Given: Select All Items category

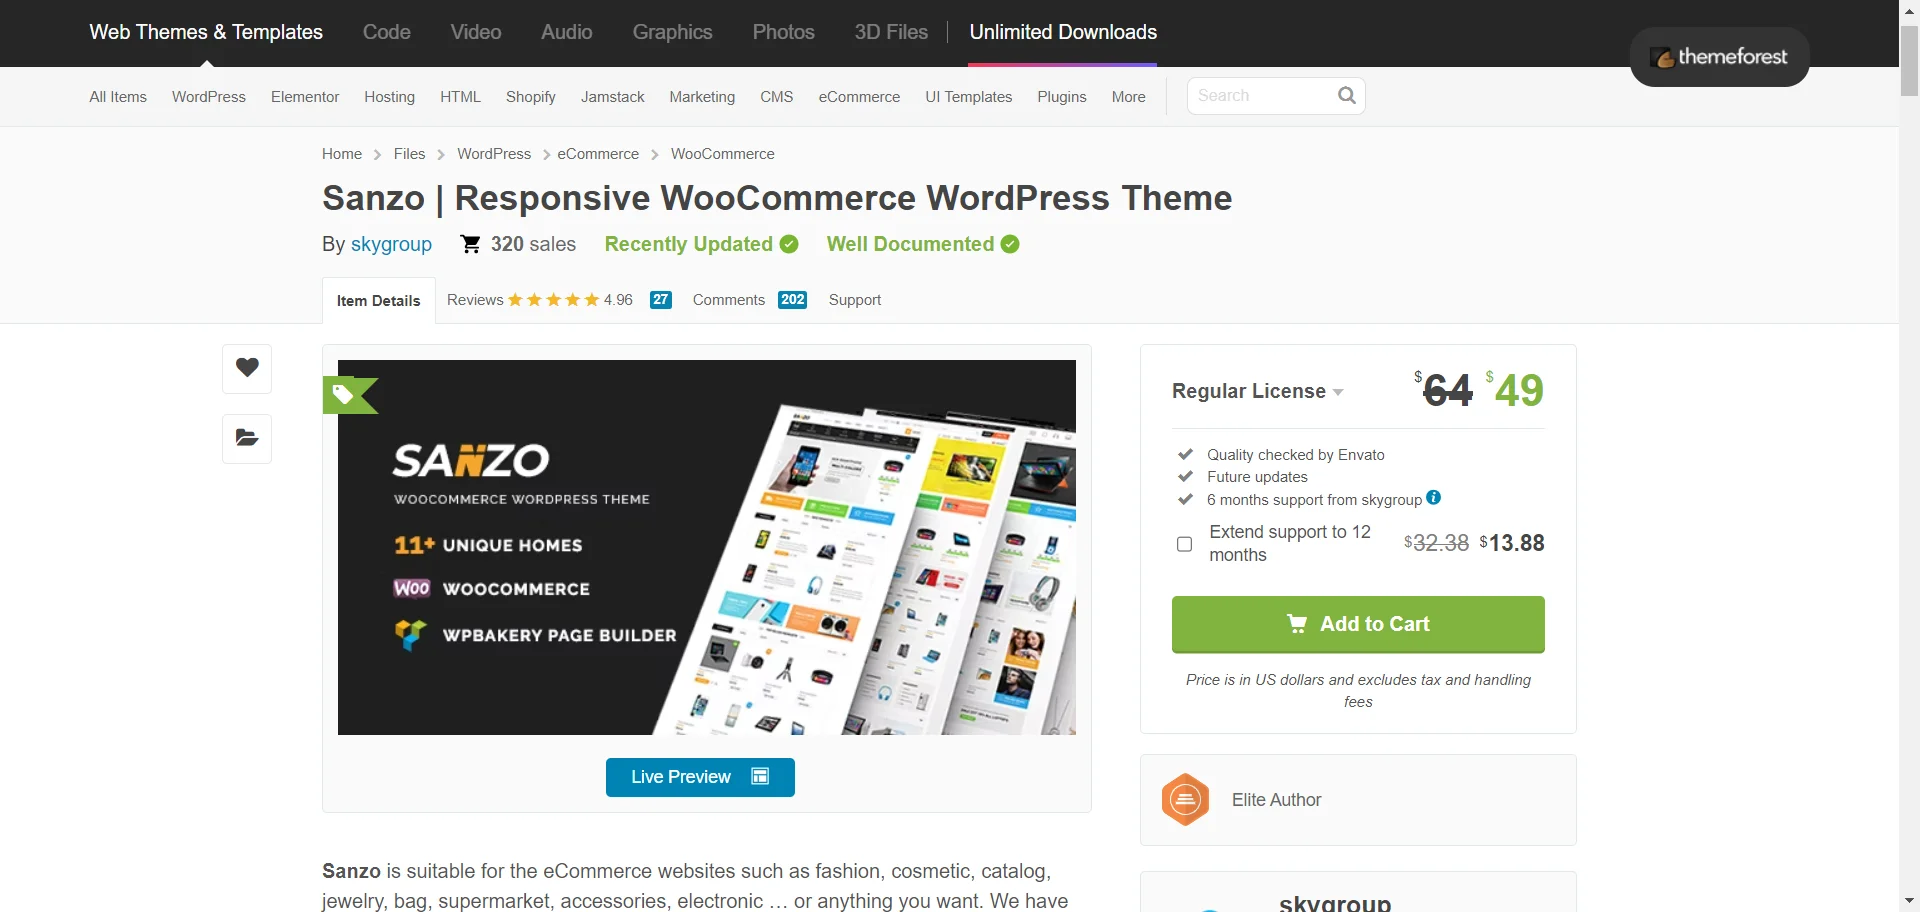Looking at the screenshot, I should (x=118, y=97).
